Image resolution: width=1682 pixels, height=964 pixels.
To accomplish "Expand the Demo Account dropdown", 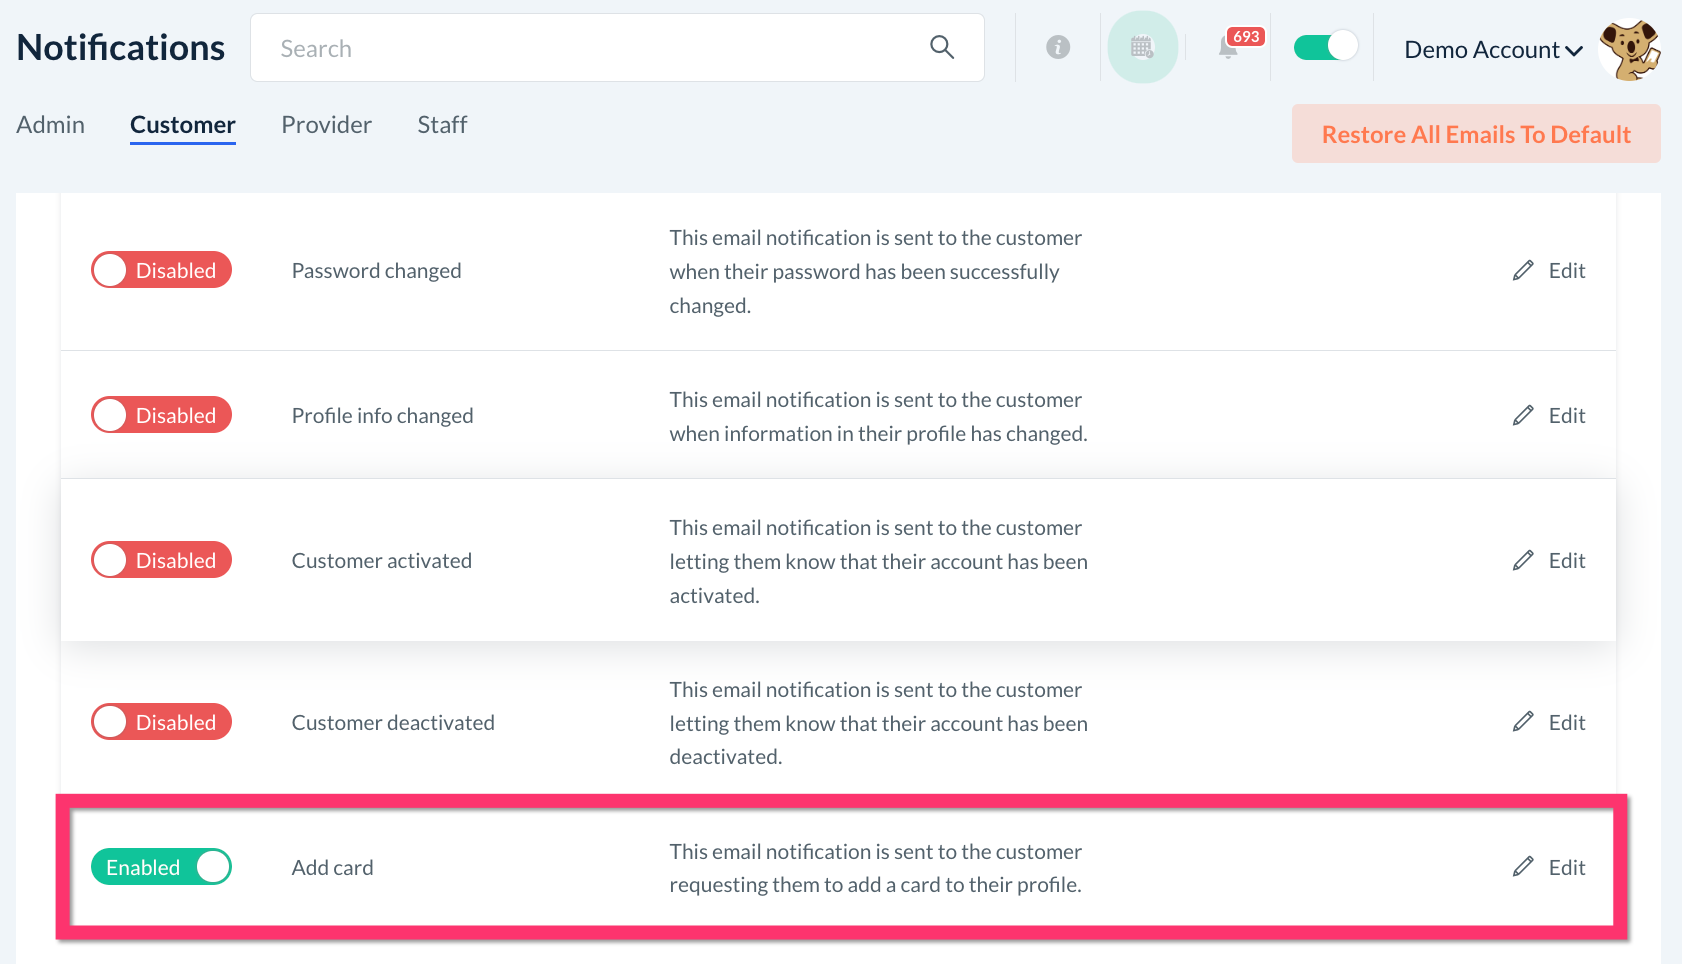I will coord(1493,50).
